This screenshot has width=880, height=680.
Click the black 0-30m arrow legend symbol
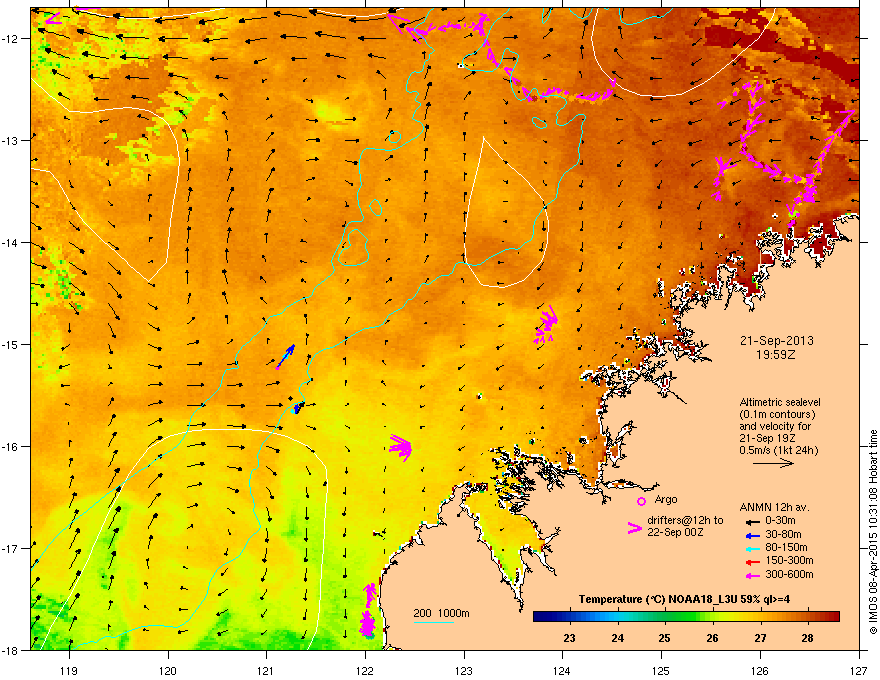753,521
